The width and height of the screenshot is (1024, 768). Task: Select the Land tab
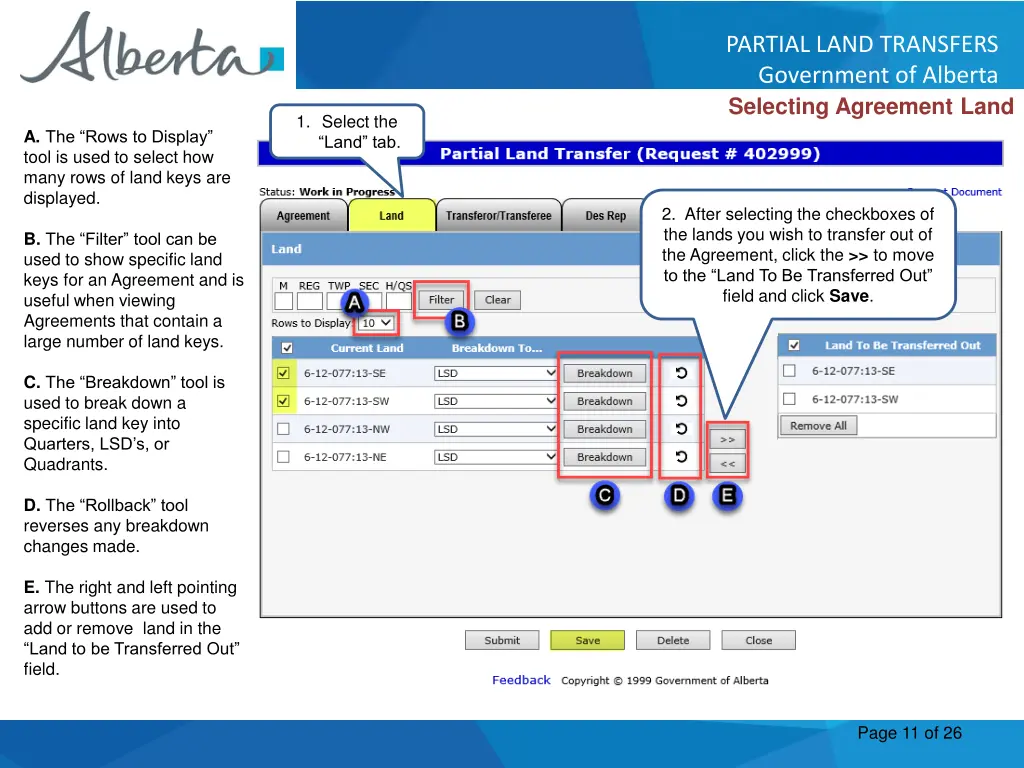(391, 216)
